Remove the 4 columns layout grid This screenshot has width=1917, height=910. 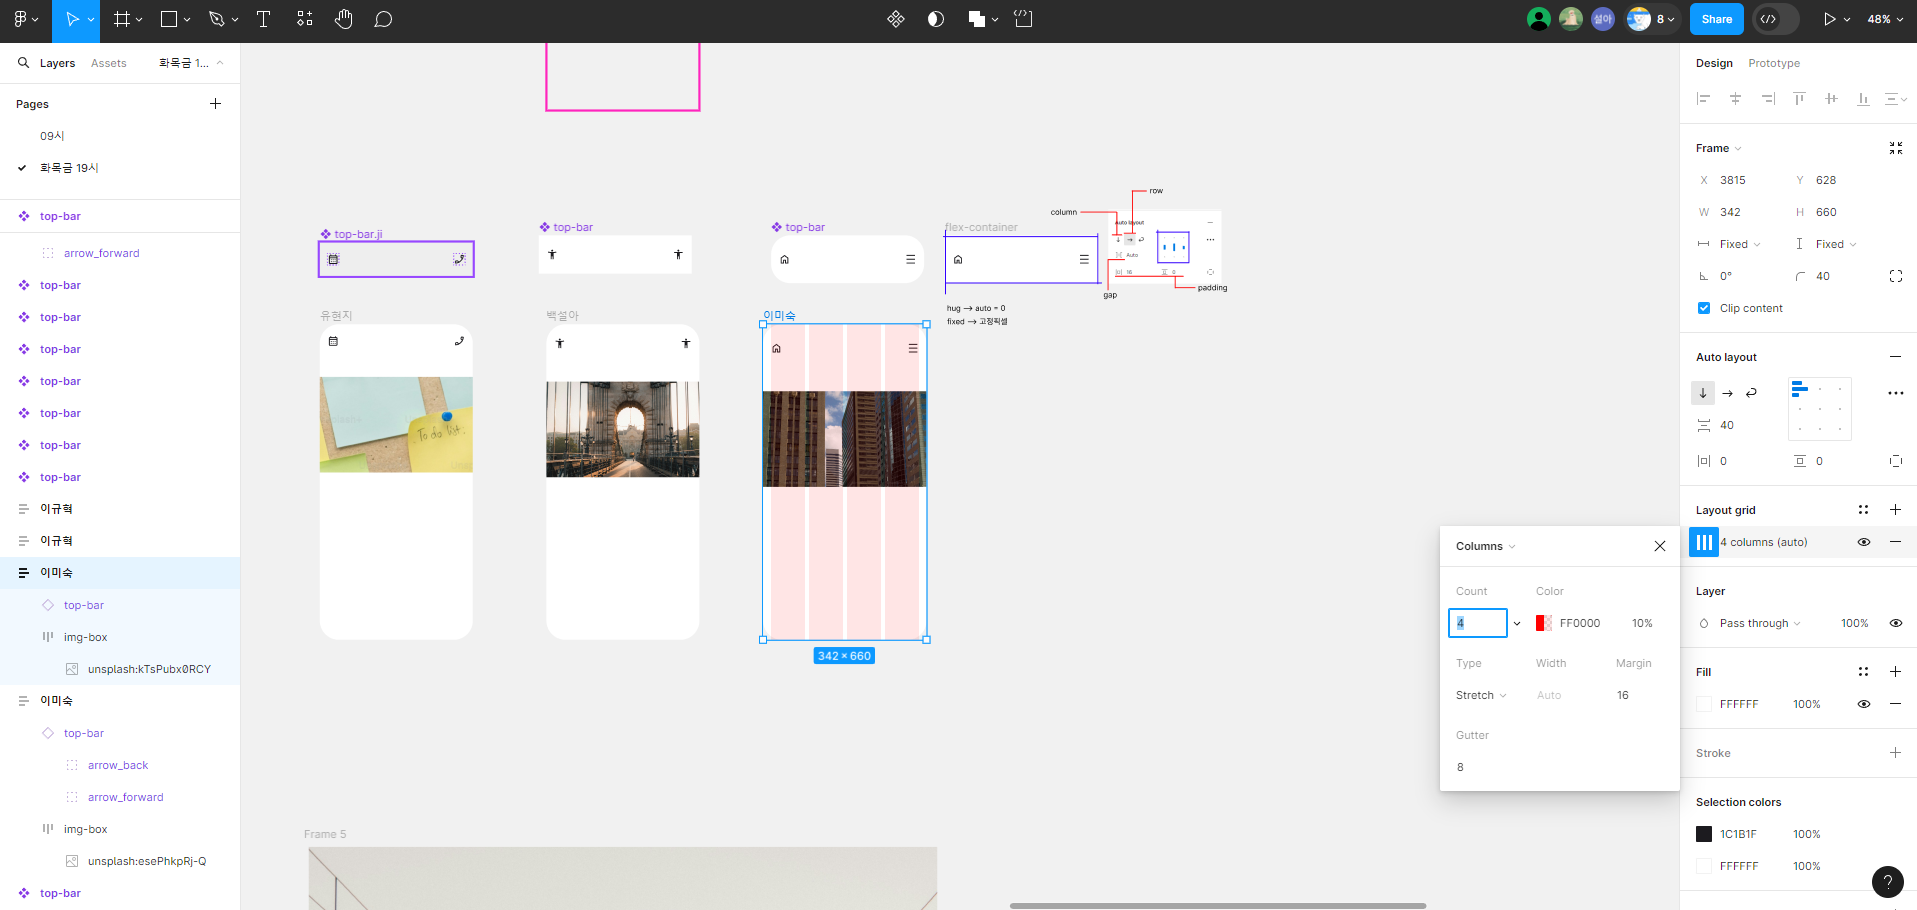click(1895, 542)
